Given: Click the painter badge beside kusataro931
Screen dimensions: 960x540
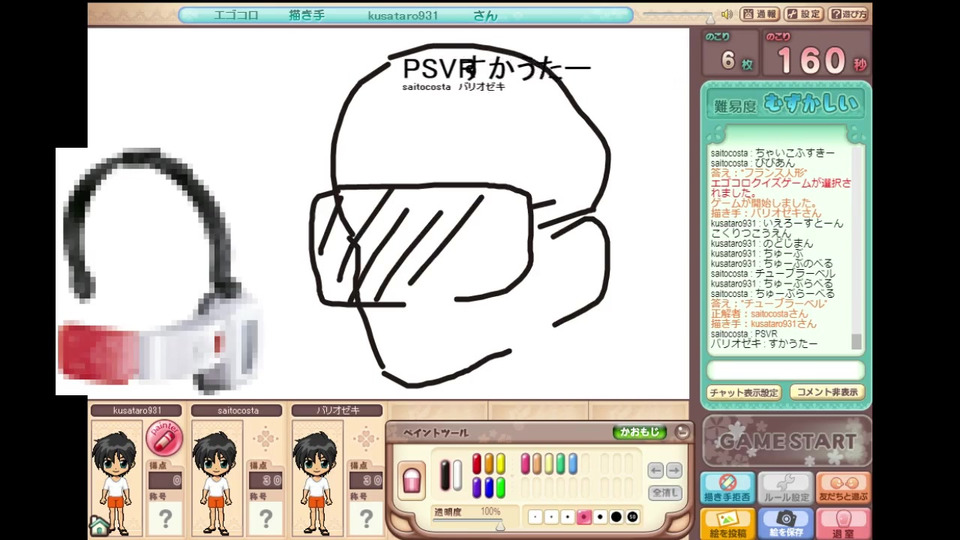Looking at the screenshot, I should pos(165,438).
